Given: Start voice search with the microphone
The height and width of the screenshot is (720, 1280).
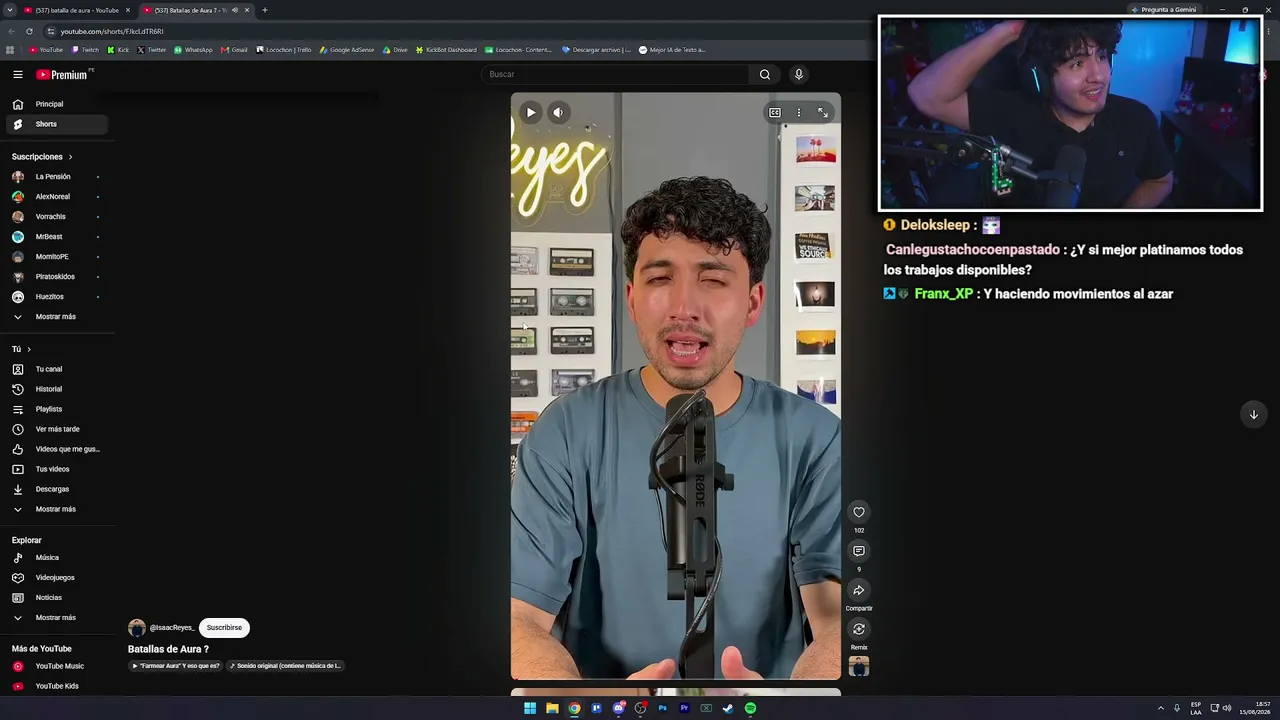Looking at the screenshot, I should click(798, 74).
